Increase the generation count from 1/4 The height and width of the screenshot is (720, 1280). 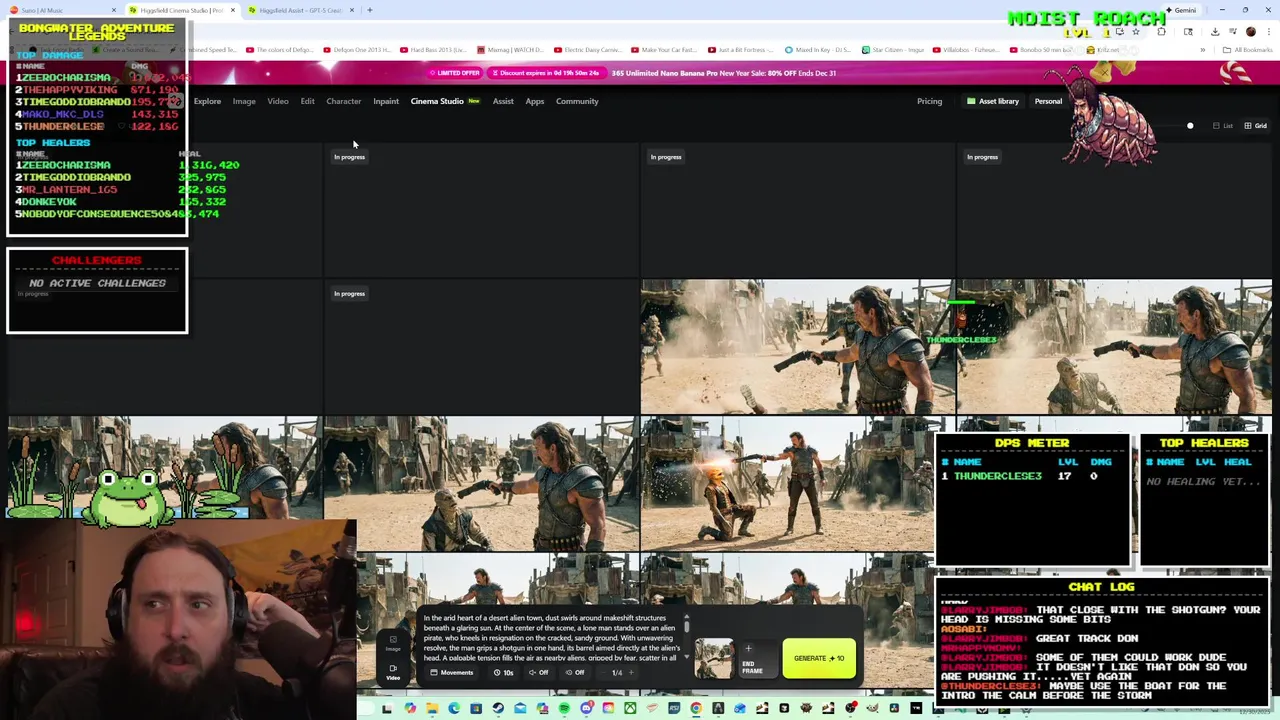631,673
